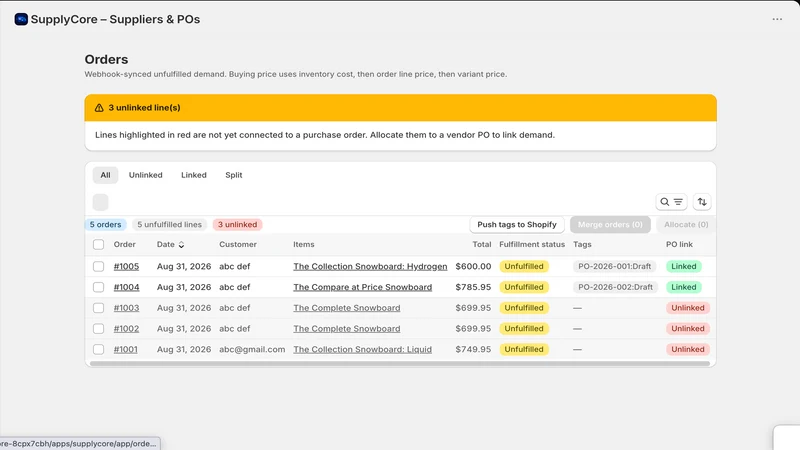Screen dimensions: 800x450
Task: Click the warning triangle in unlinked banner
Action: coord(99,108)
